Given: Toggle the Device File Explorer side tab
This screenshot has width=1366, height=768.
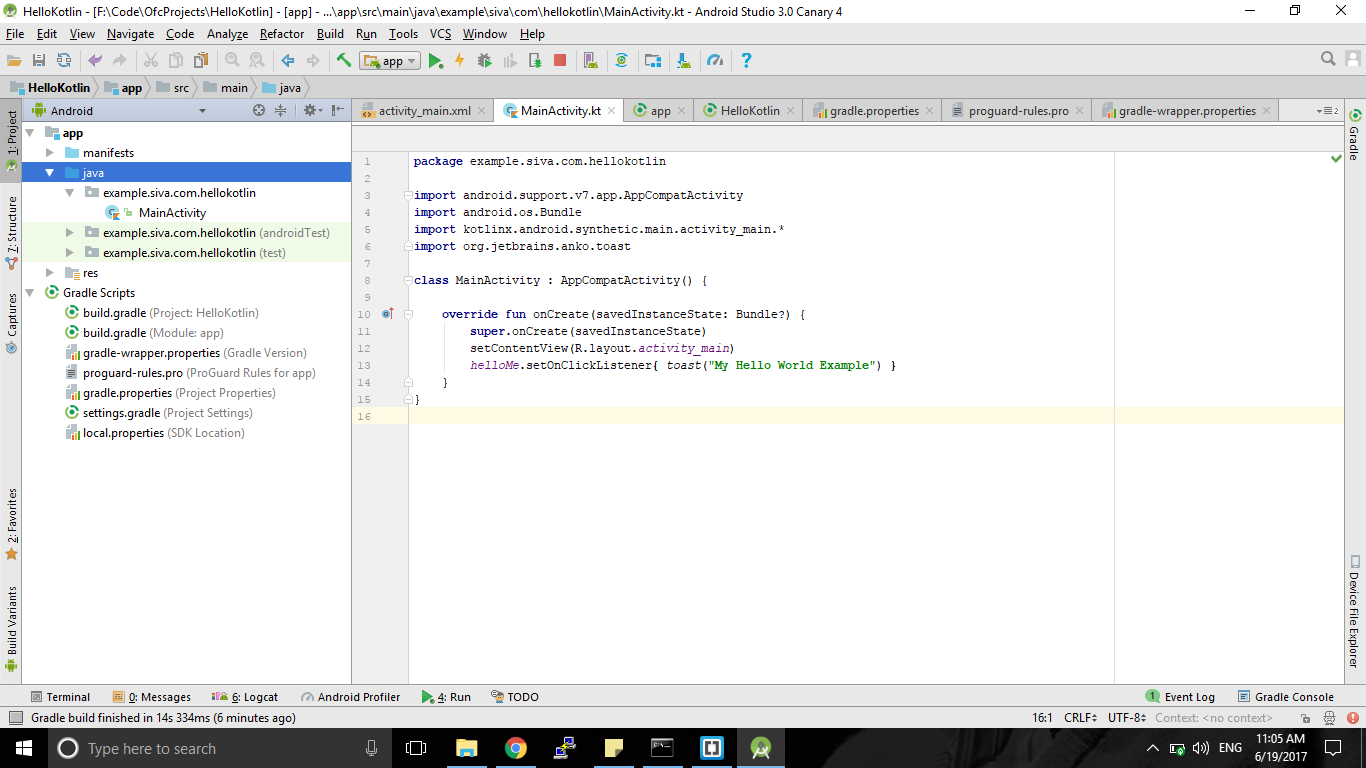Looking at the screenshot, I should (1355, 611).
